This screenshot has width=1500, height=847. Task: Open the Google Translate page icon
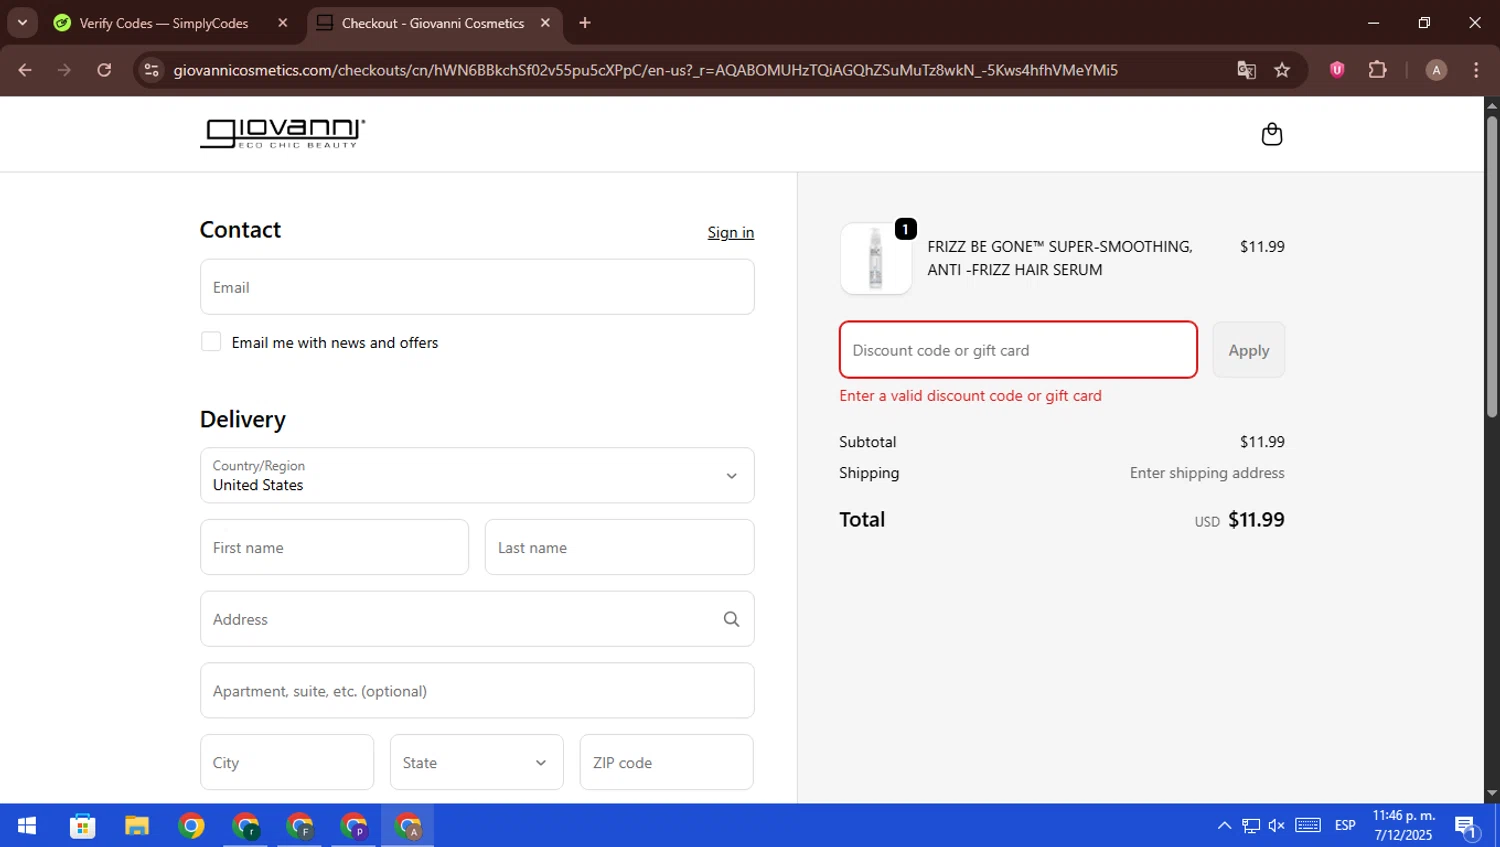pyautogui.click(x=1246, y=70)
